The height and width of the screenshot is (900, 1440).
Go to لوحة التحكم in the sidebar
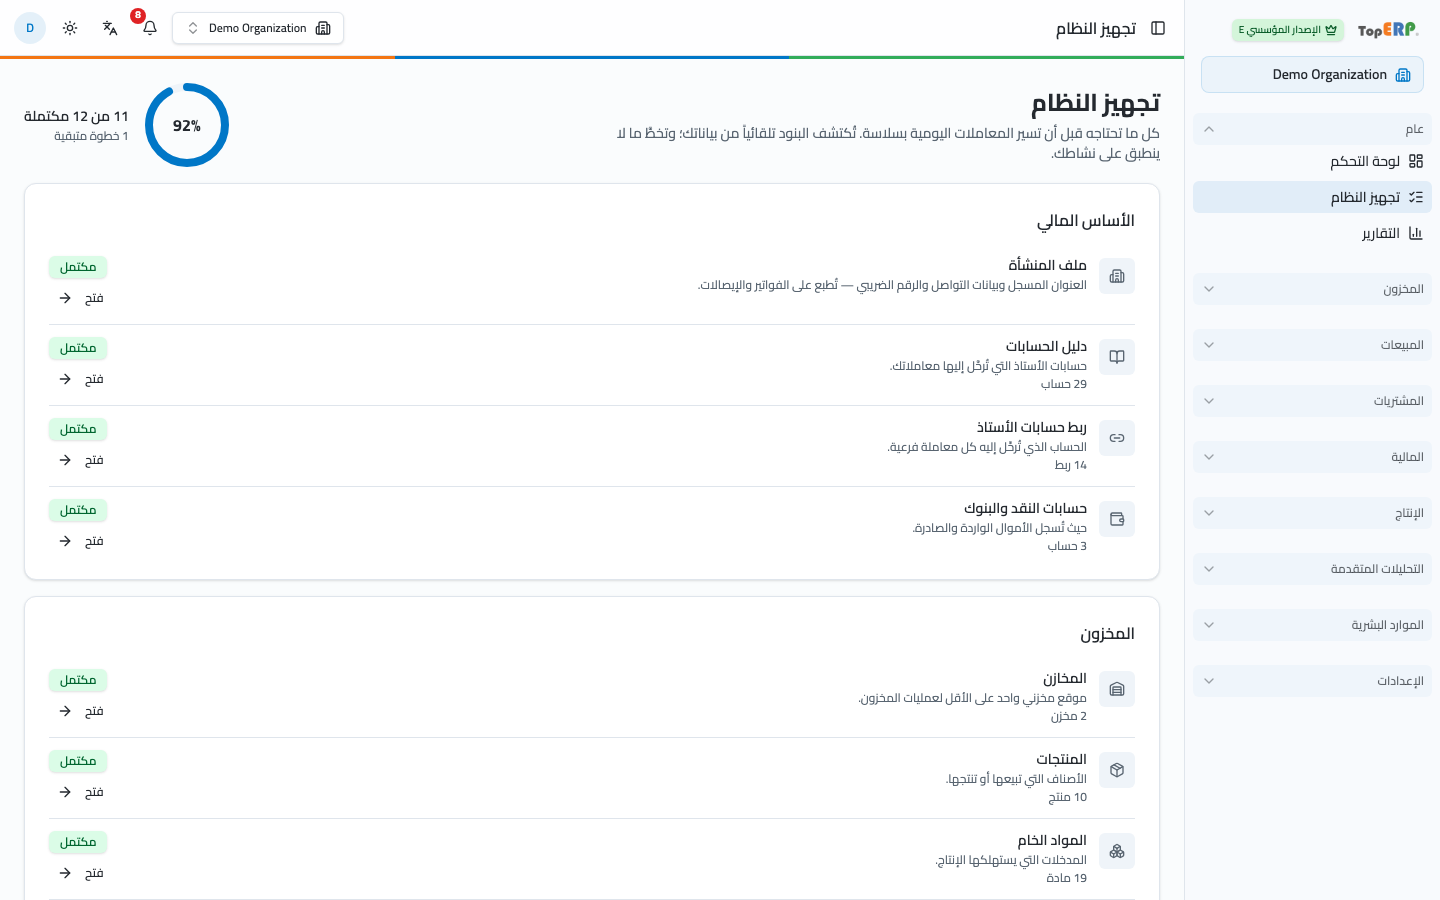1312,161
